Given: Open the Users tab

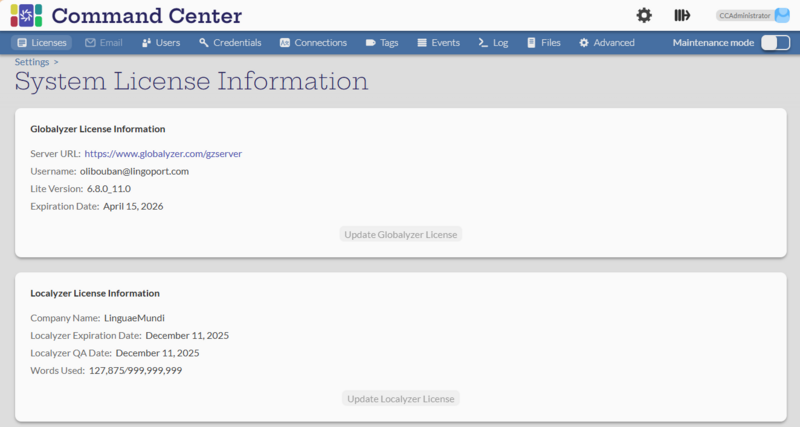Looking at the screenshot, I should point(161,43).
